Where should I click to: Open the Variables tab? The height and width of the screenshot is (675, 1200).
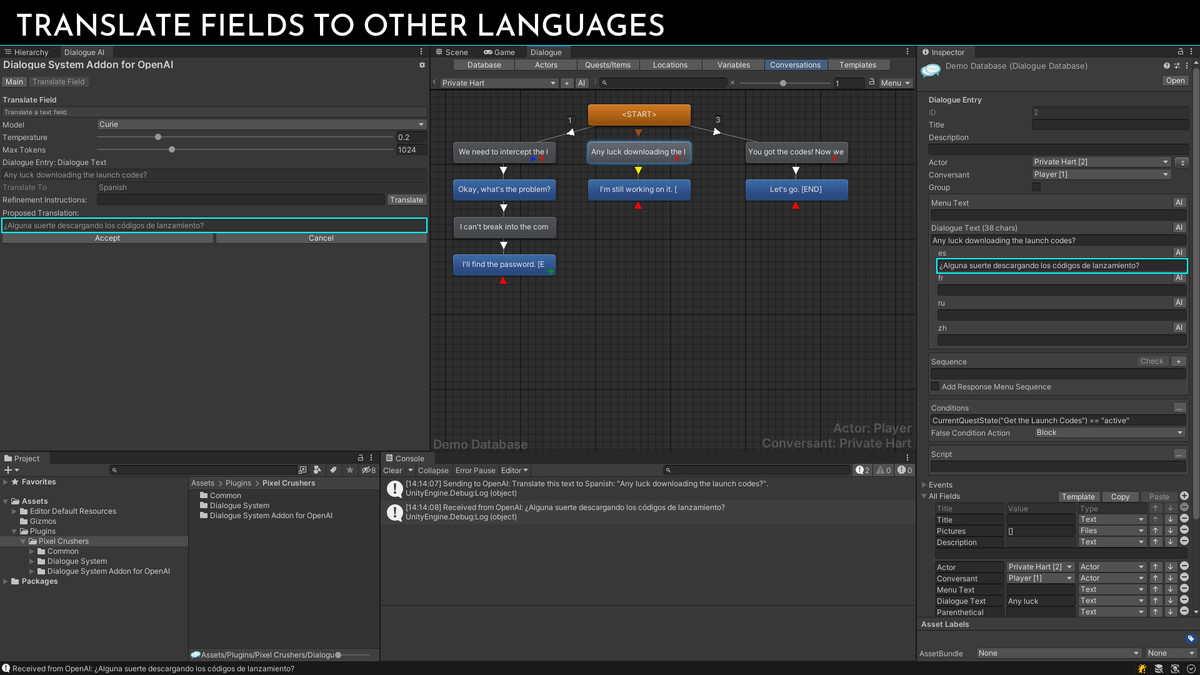pyautogui.click(x=733, y=65)
